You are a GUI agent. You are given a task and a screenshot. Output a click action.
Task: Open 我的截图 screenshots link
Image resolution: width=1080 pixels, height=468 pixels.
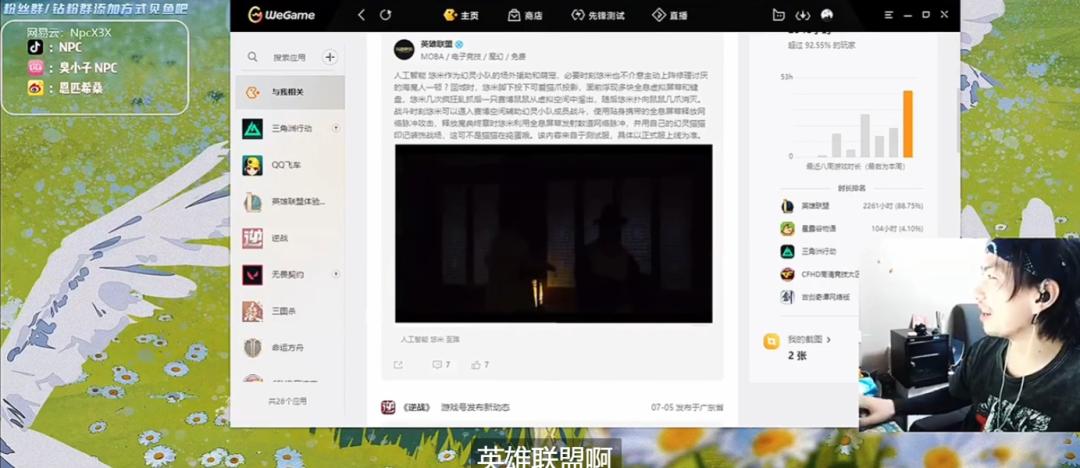coord(809,340)
